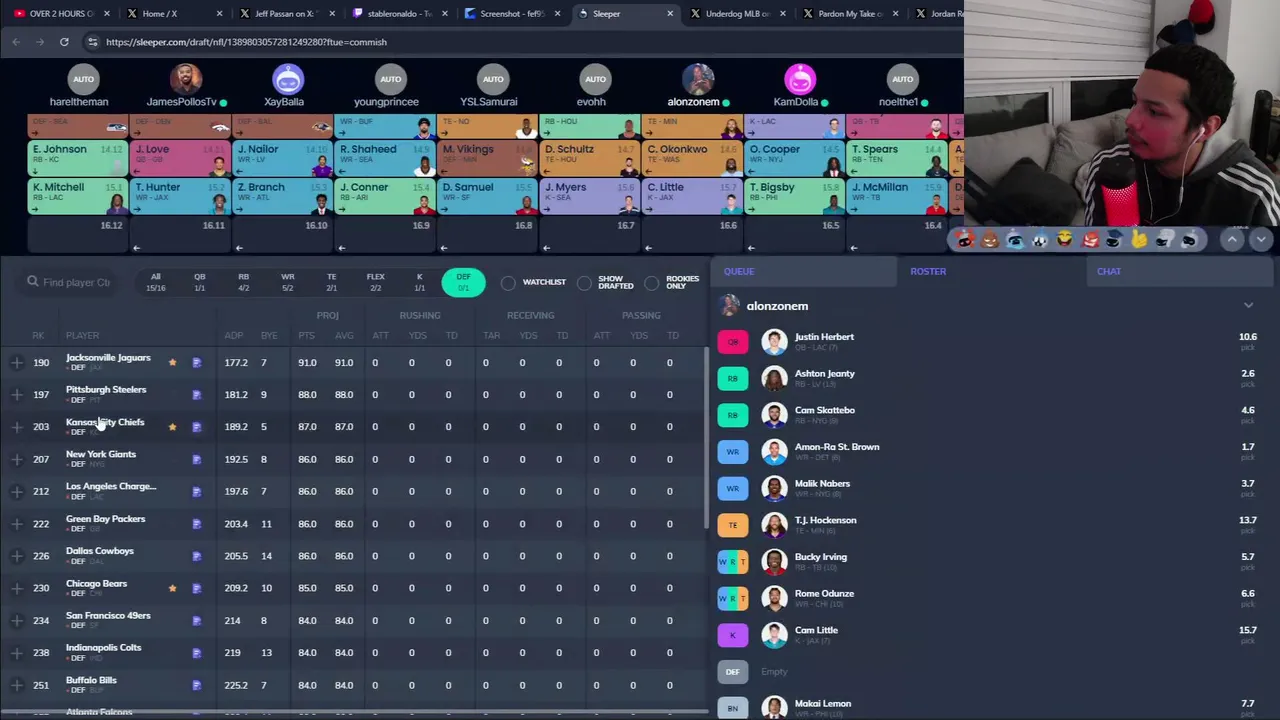
Task: Collapse emoji bar with up arrow
Action: tap(1232, 239)
